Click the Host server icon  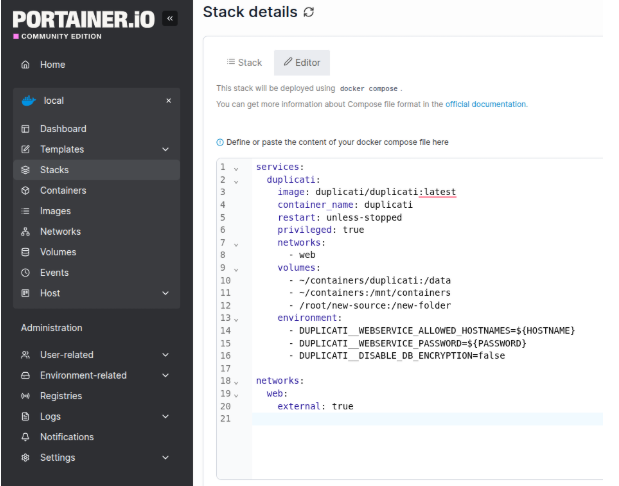25,293
